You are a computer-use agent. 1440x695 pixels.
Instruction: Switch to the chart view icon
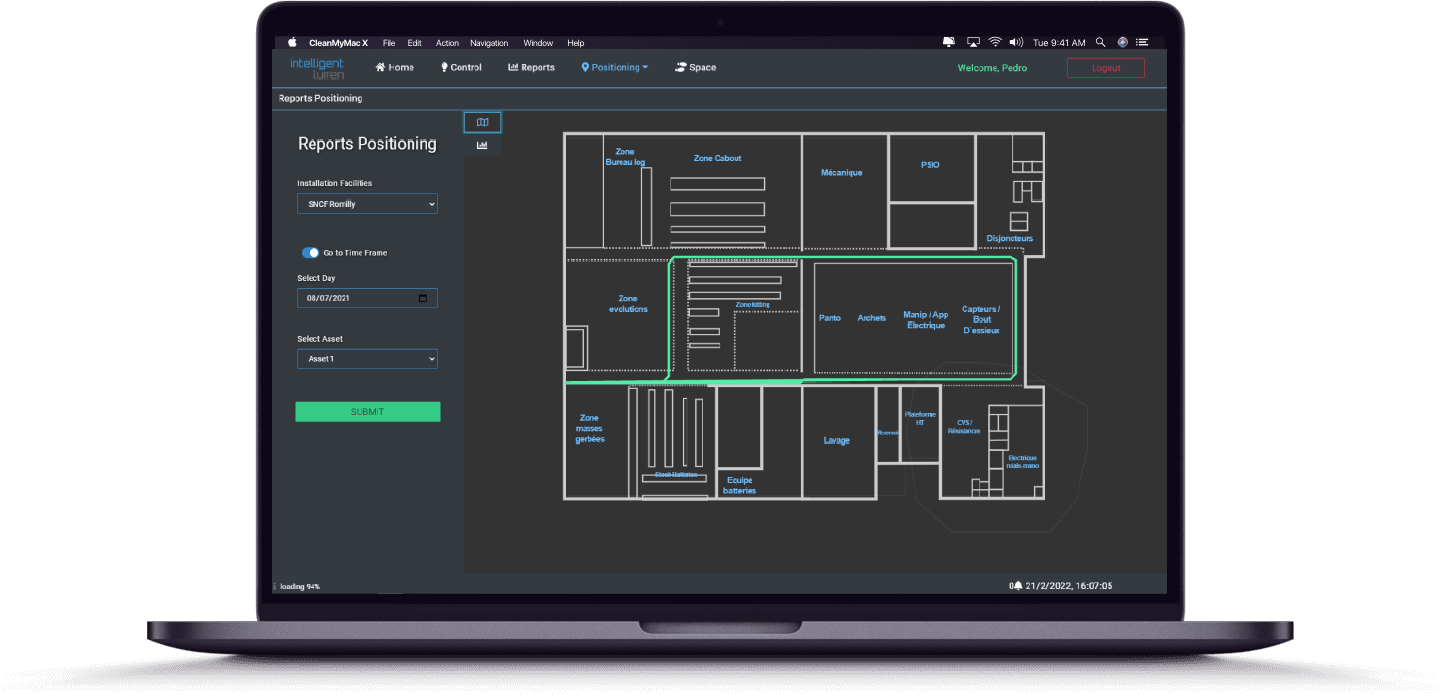click(x=482, y=146)
